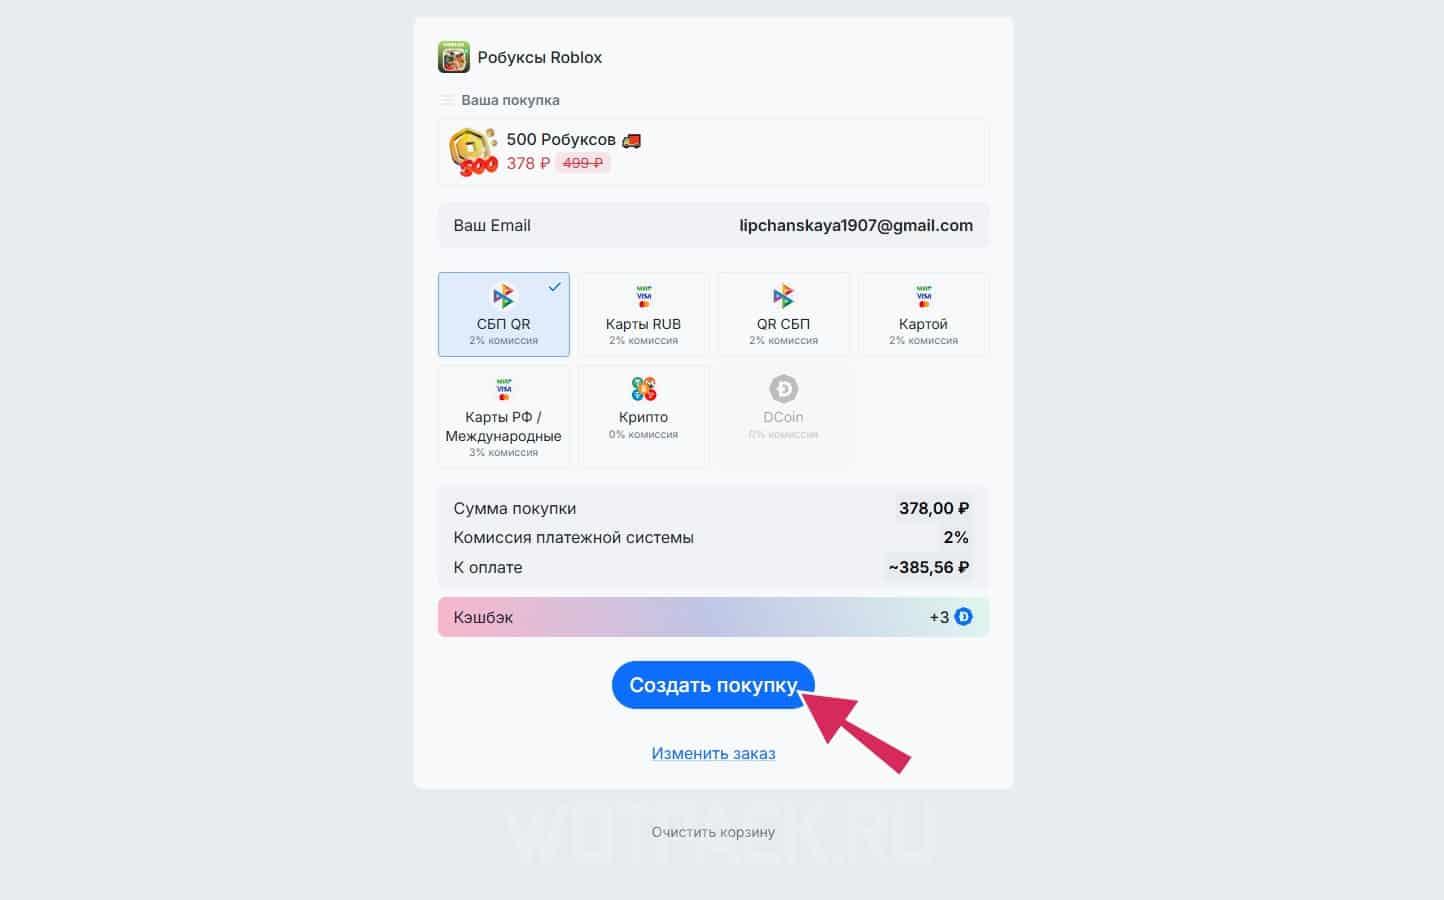Click the QR СБП colored triangle logo
This screenshot has height=900, width=1444.
click(x=783, y=296)
